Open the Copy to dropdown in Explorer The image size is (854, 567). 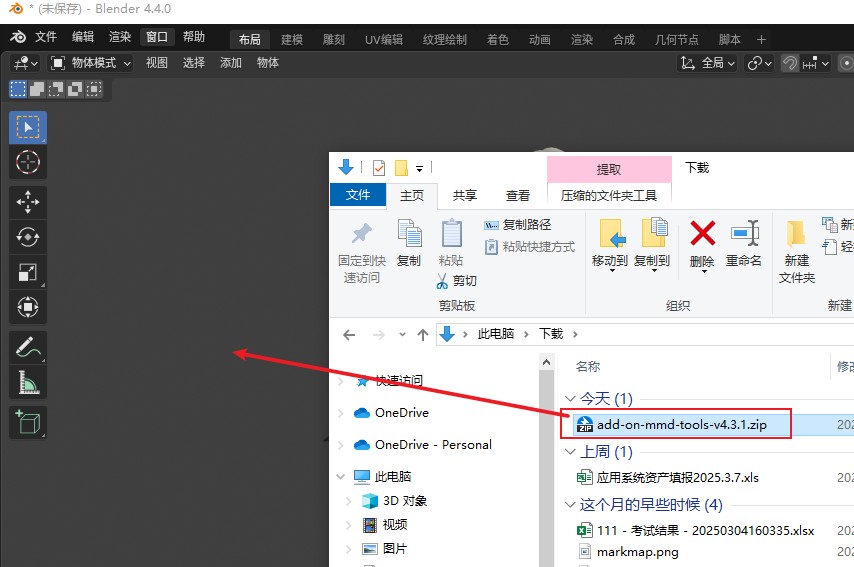click(652, 245)
